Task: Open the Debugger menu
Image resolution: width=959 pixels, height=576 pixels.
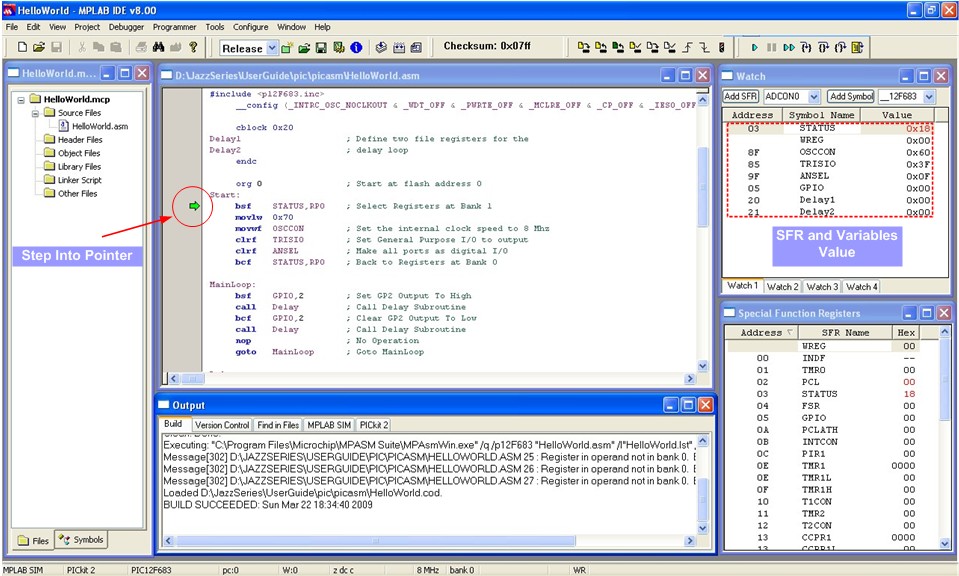Action: (126, 27)
